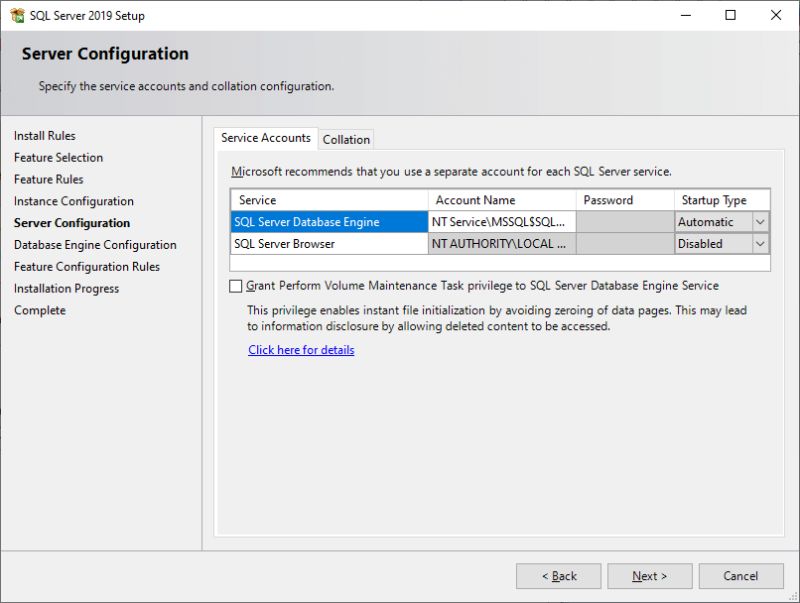This screenshot has width=800, height=603.
Task: Click the Account Name field for Database Engine
Action: (x=500, y=221)
